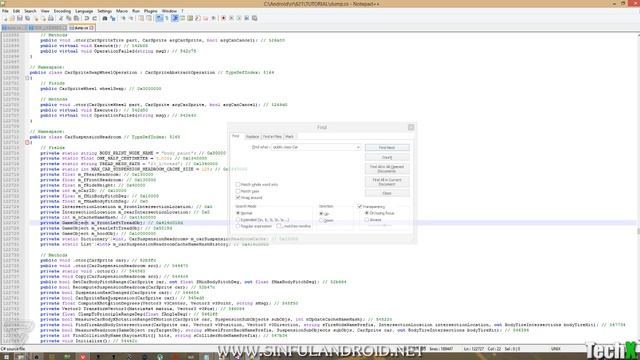Click the Print toolbar icon
Screen dimensions: 640x360
pyautogui.click(x=51, y=18)
